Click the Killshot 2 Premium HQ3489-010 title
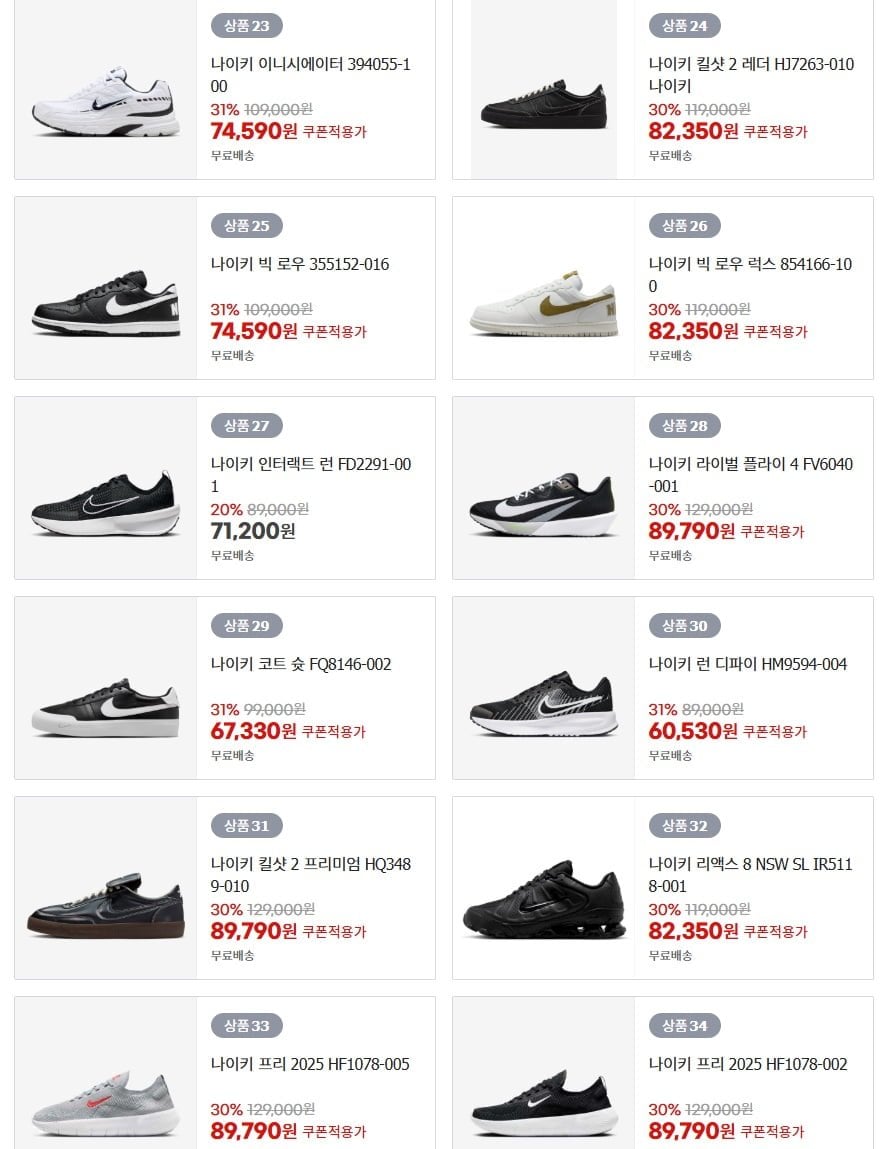The image size is (882, 1149). click(x=311, y=875)
